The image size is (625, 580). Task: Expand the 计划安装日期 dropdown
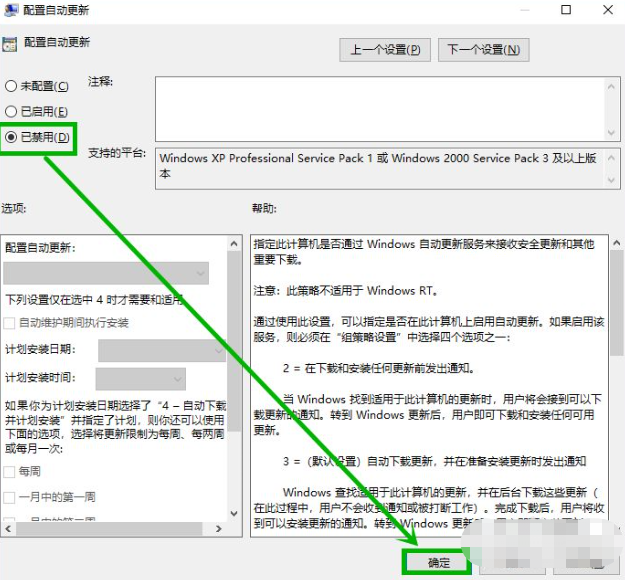pos(161,350)
